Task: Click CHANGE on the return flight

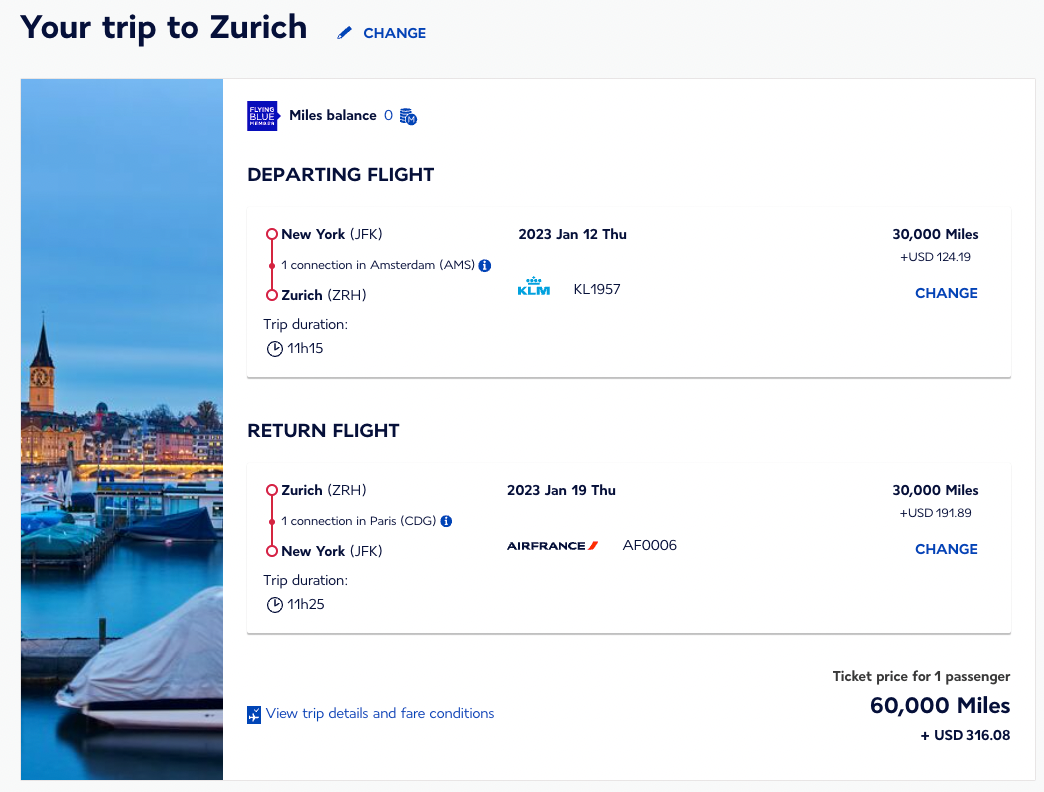Action: [946, 549]
